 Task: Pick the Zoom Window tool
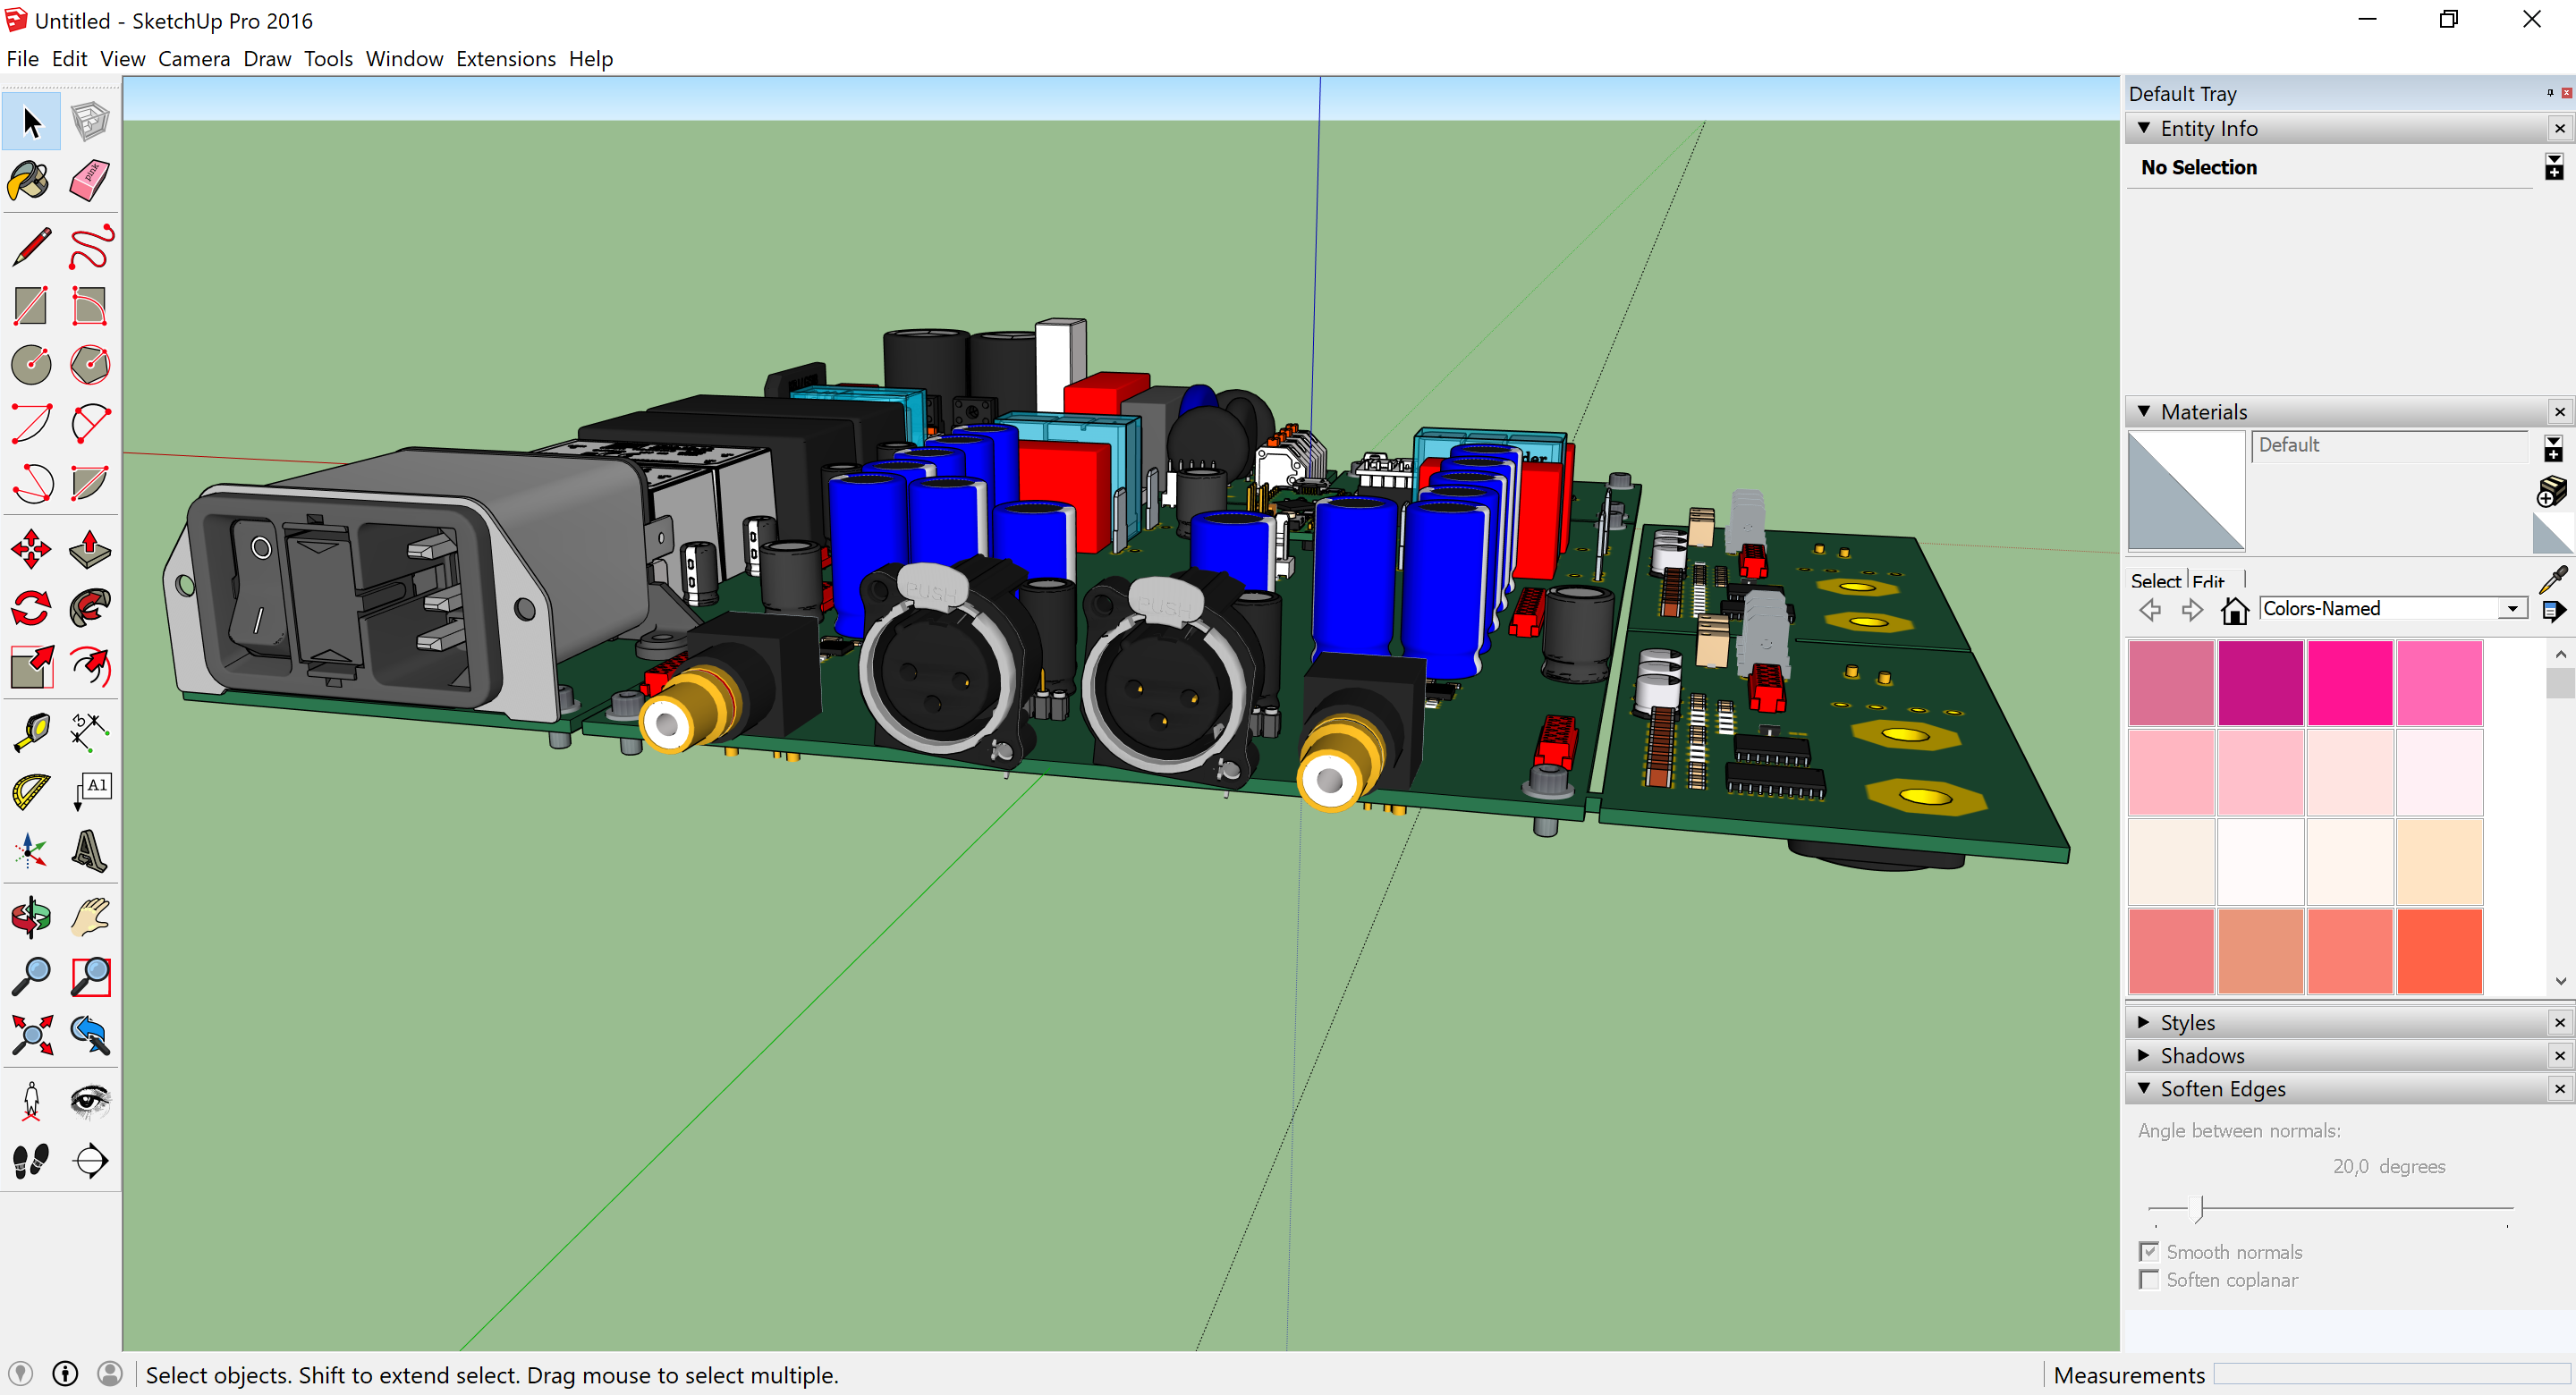tap(90, 976)
